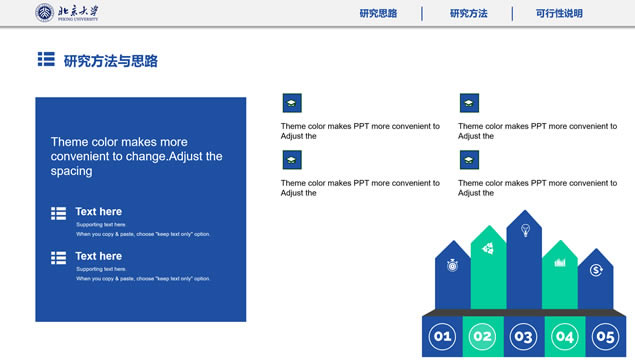Click the recycle icon on the green arrow

pos(488,248)
